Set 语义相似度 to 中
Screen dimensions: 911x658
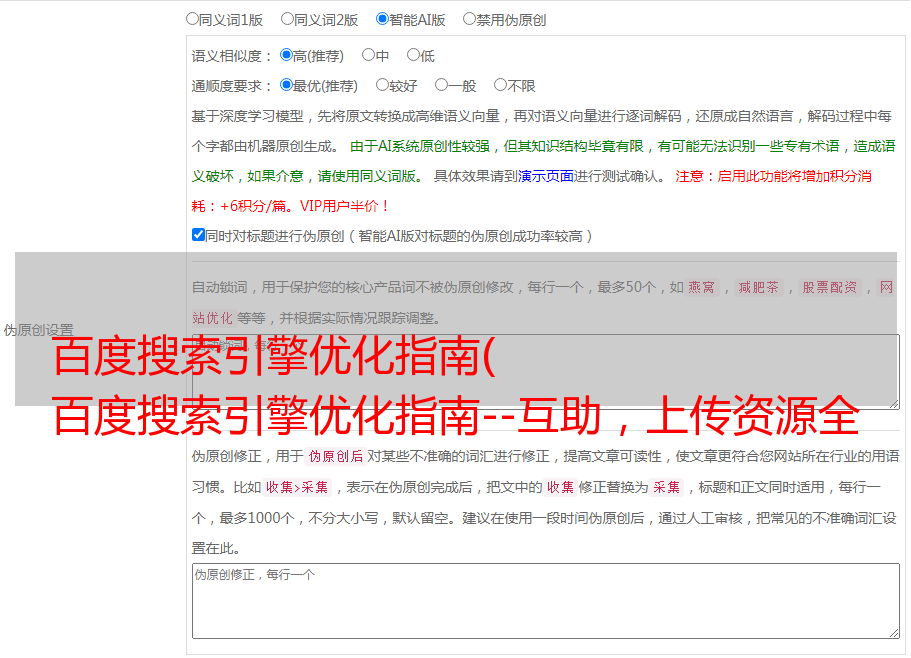click(368, 55)
